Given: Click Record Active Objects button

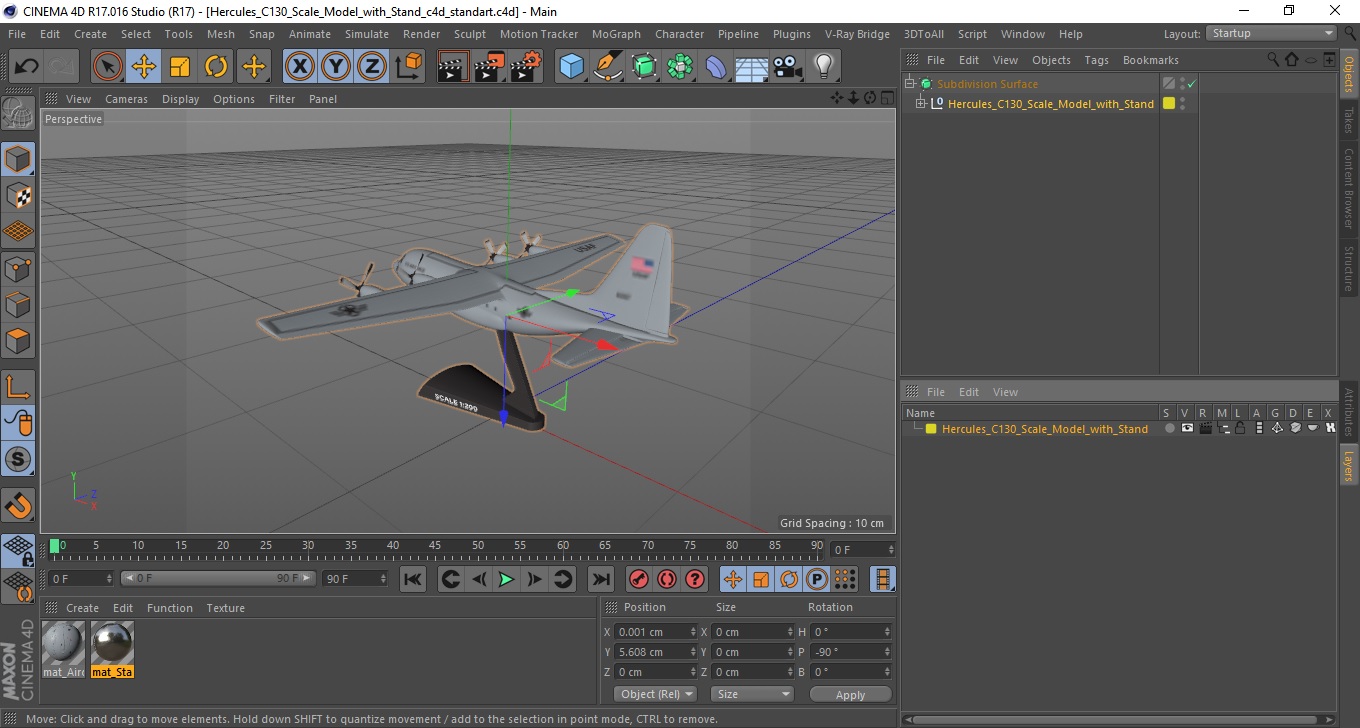Looking at the screenshot, I should [638, 579].
